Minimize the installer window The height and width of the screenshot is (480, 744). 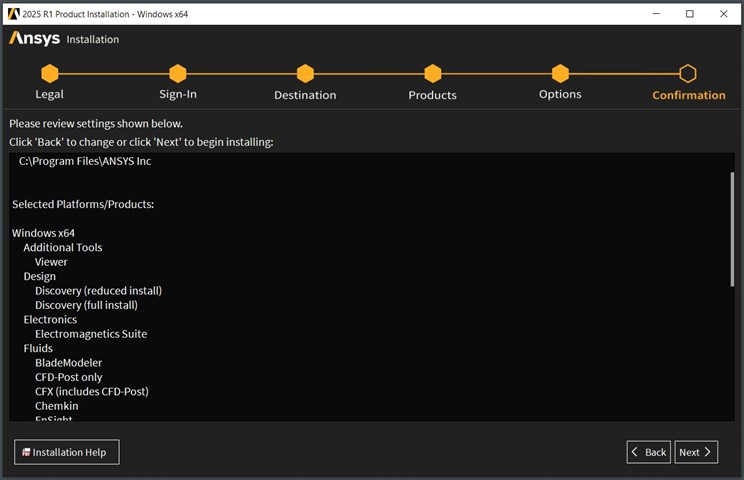click(656, 14)
